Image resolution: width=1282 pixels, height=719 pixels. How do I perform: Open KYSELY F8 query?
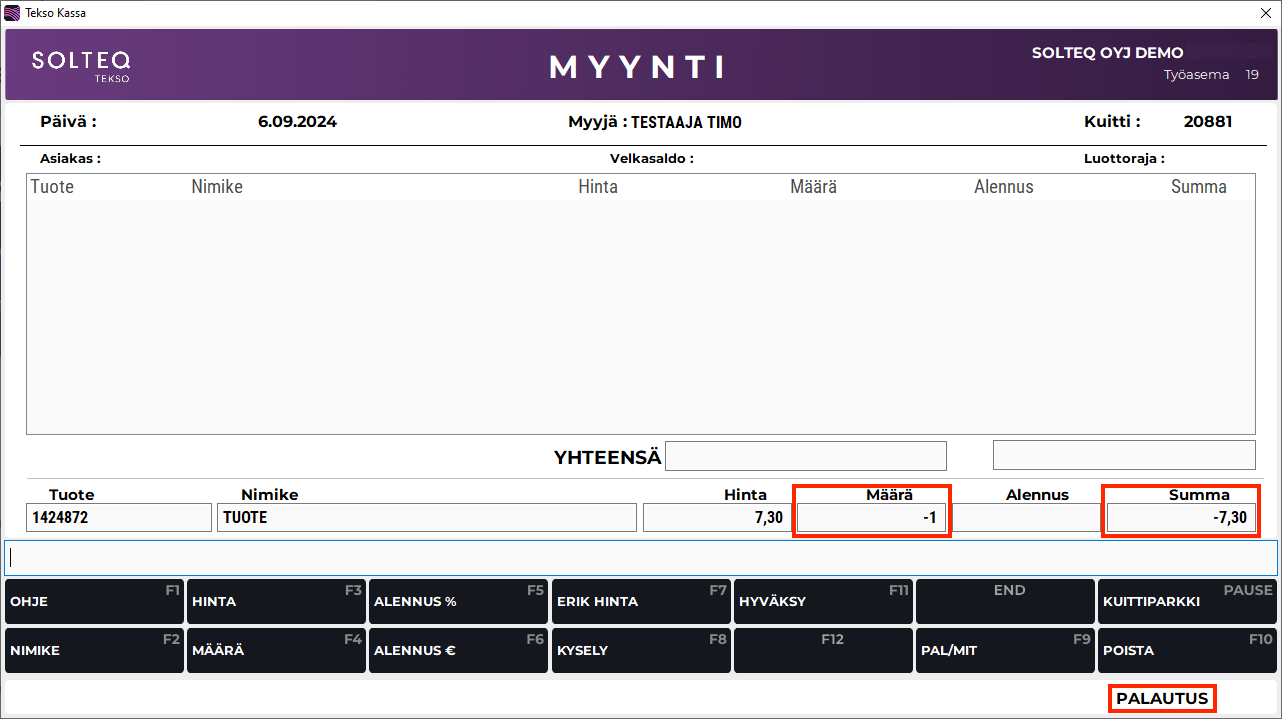click(x=640, y=650)
